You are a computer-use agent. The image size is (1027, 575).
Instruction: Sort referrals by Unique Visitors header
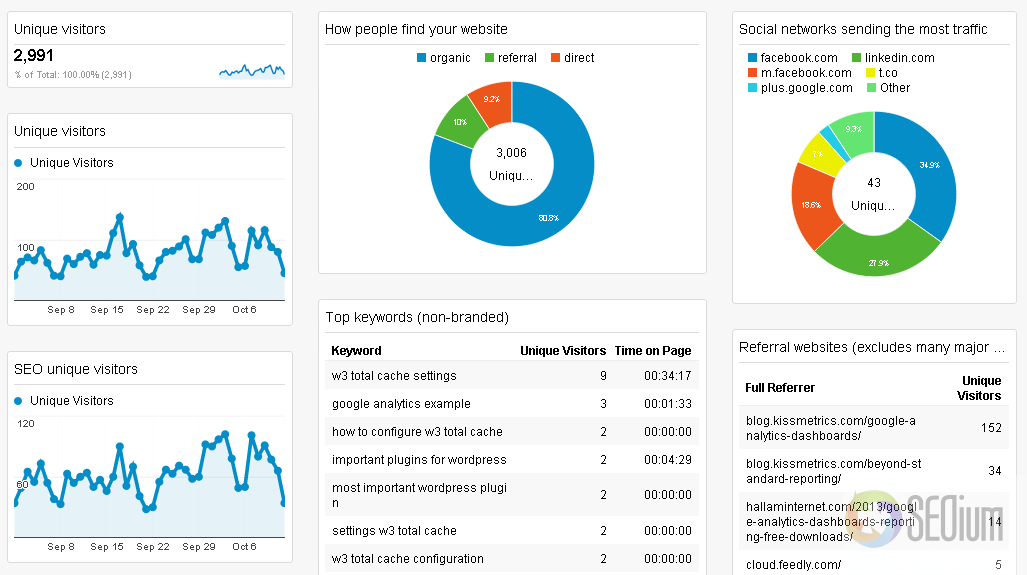point(979,388)
